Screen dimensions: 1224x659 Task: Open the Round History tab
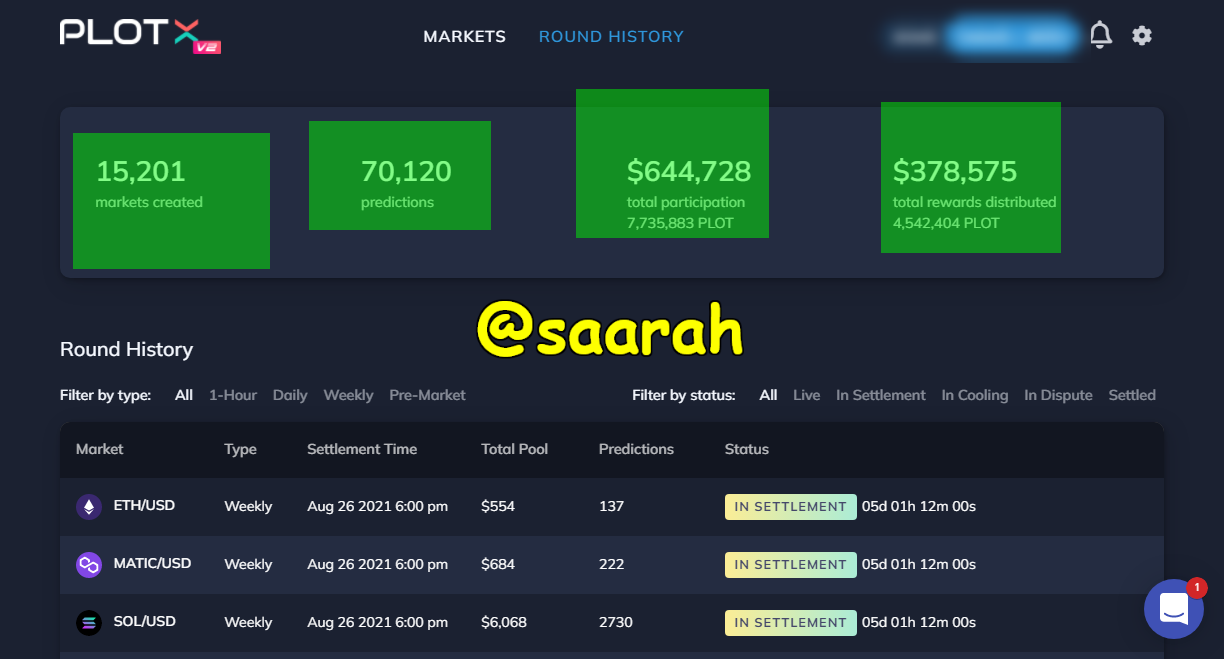pos(611,37)
